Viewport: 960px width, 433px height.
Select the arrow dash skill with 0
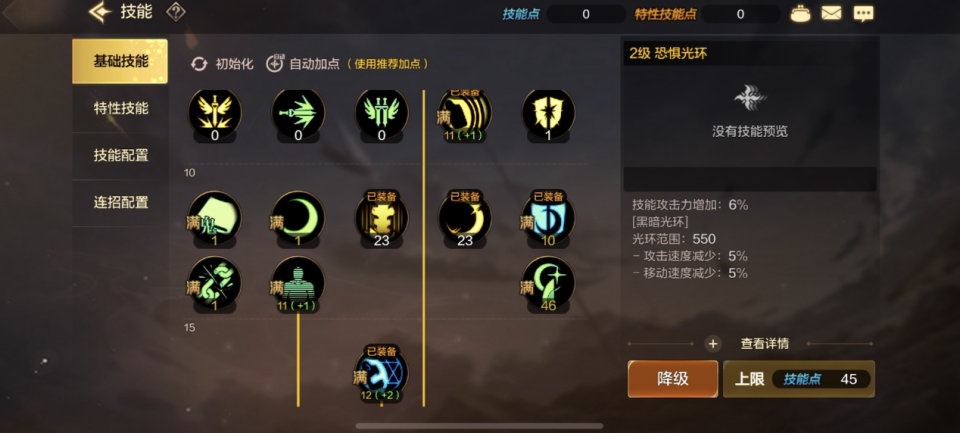point(298,115)
